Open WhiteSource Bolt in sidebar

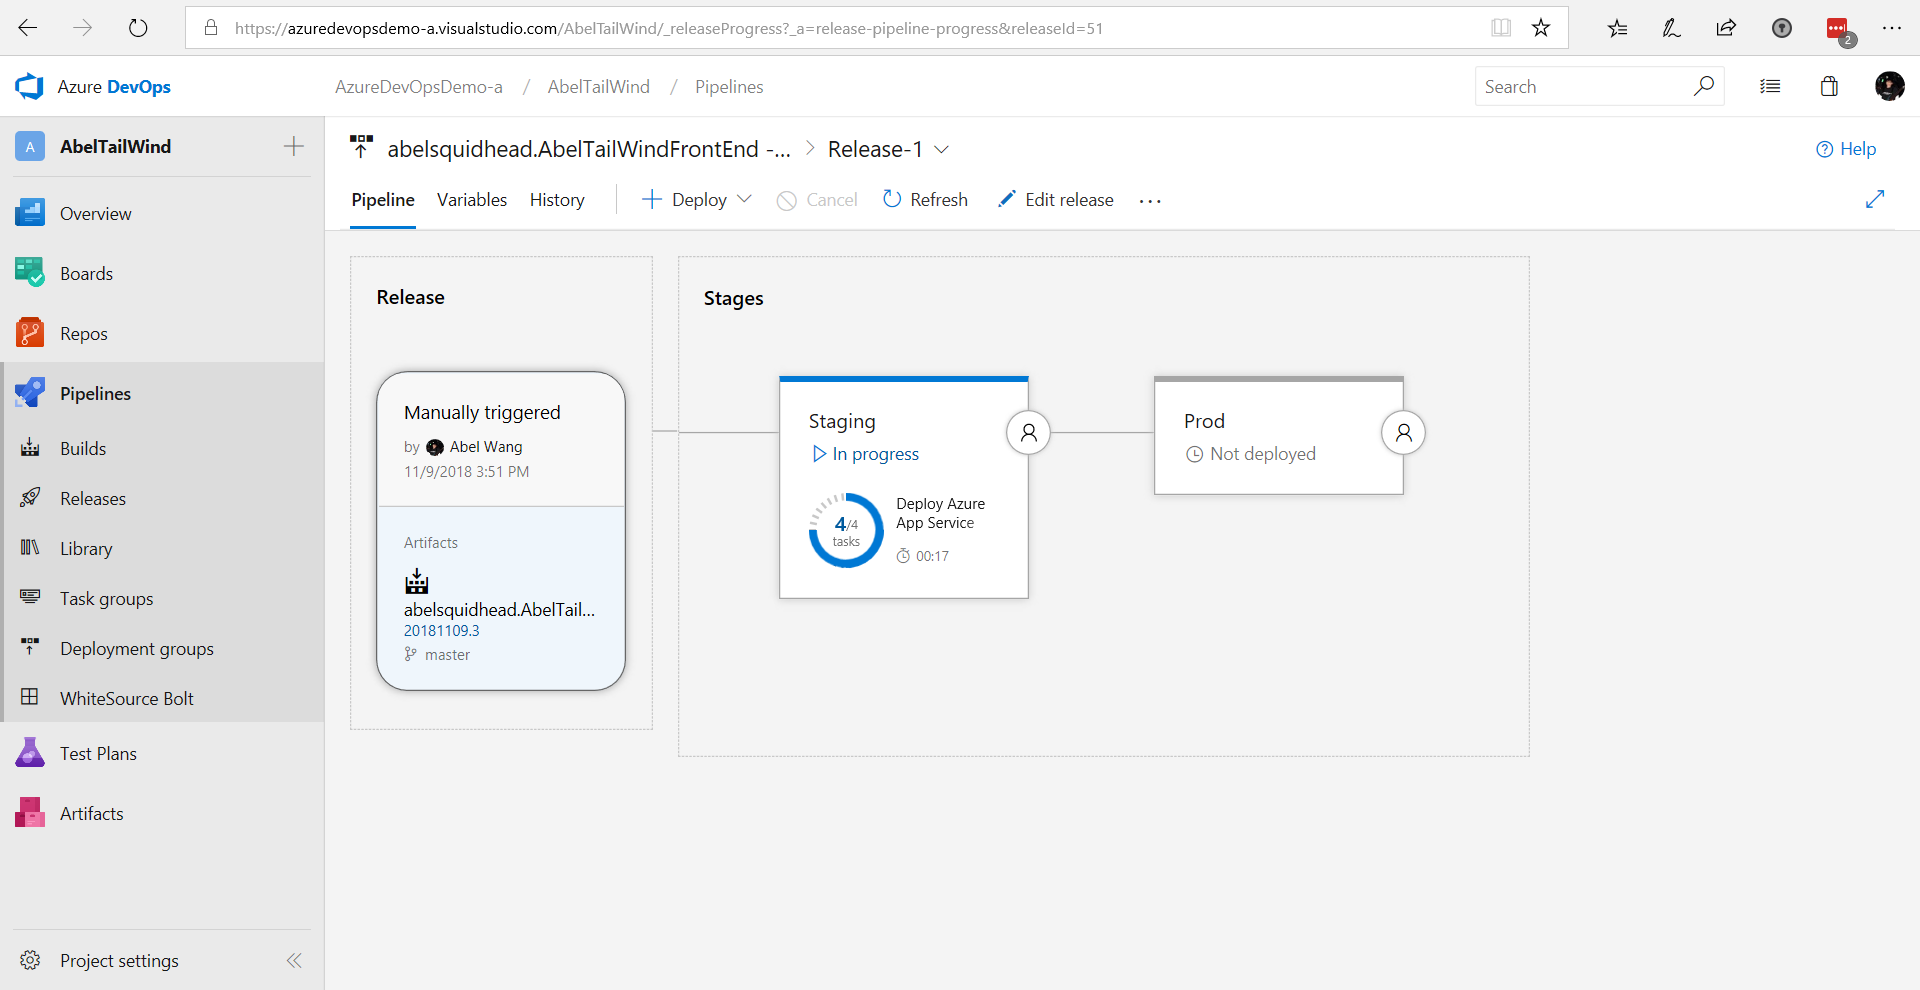click(127, 699)
